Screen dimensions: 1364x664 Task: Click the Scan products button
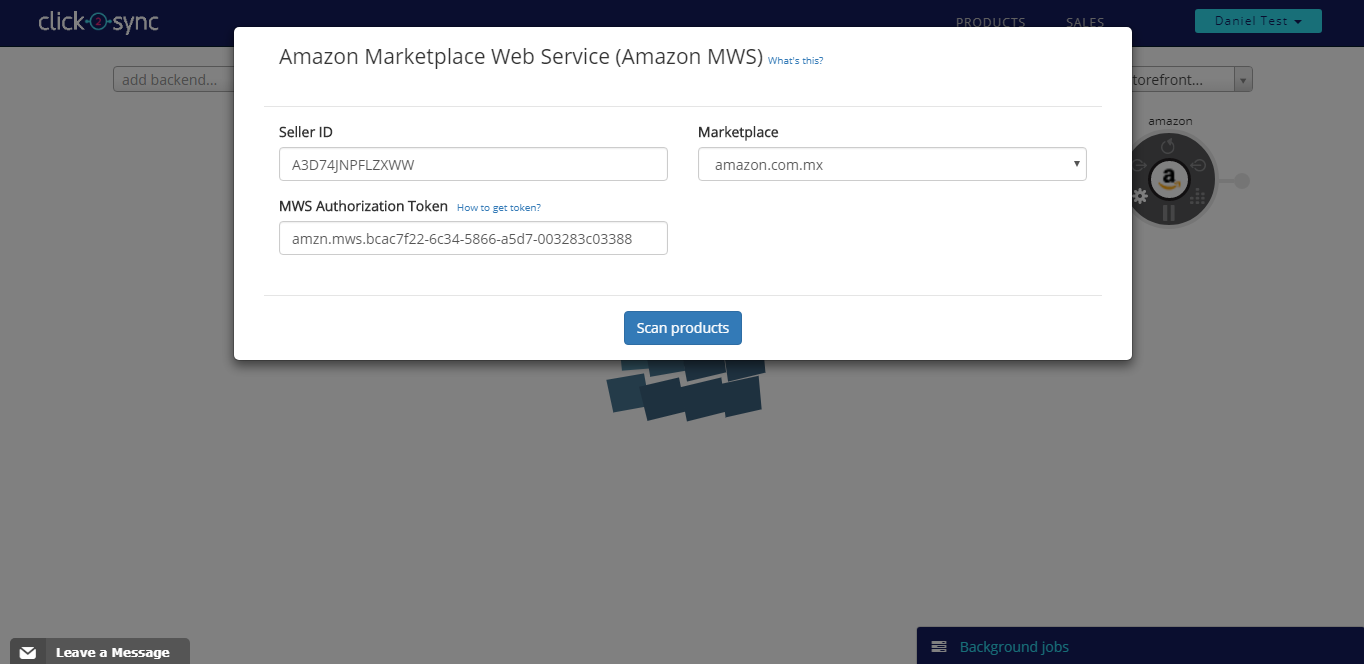point(683,328)
